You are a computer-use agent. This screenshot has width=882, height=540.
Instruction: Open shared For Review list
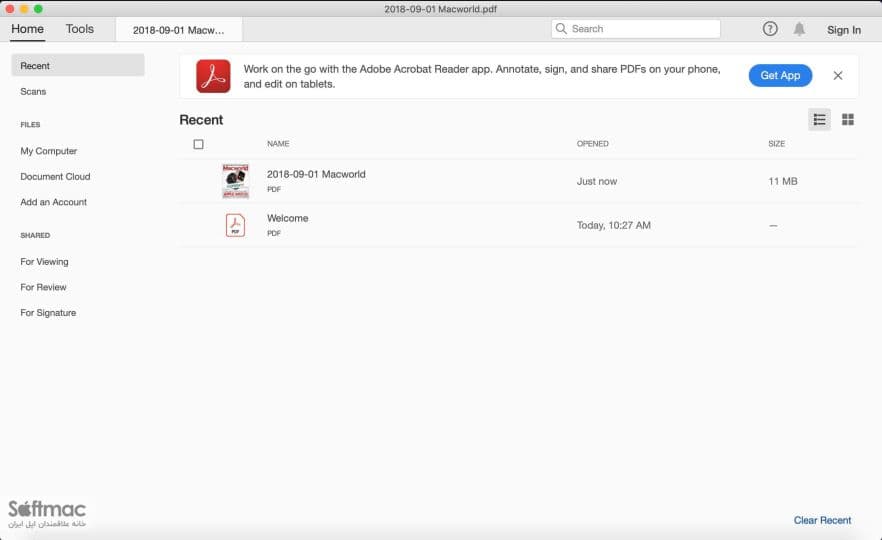coord(43,287)
